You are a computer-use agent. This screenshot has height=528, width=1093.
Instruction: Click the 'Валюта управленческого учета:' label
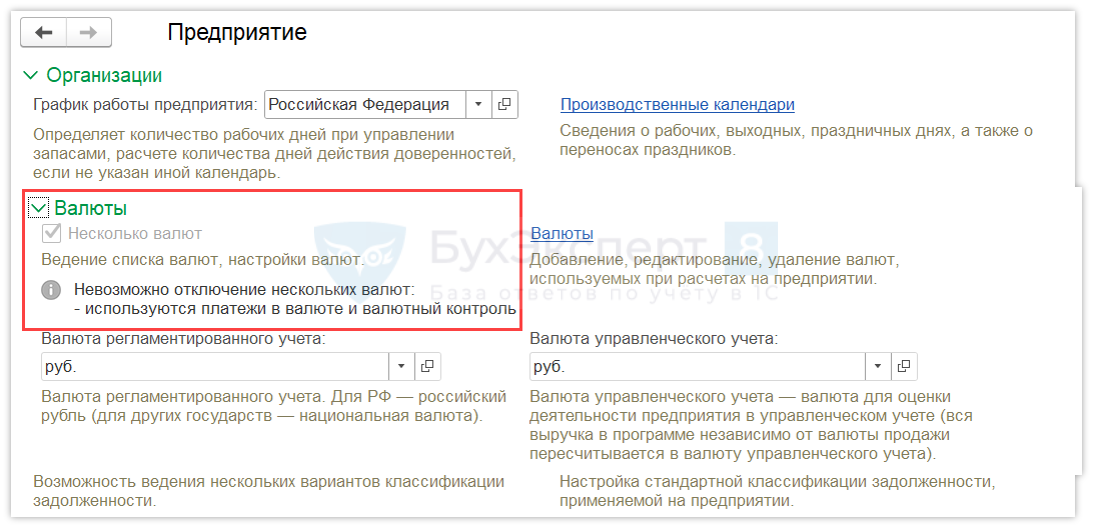coord(655,339)
